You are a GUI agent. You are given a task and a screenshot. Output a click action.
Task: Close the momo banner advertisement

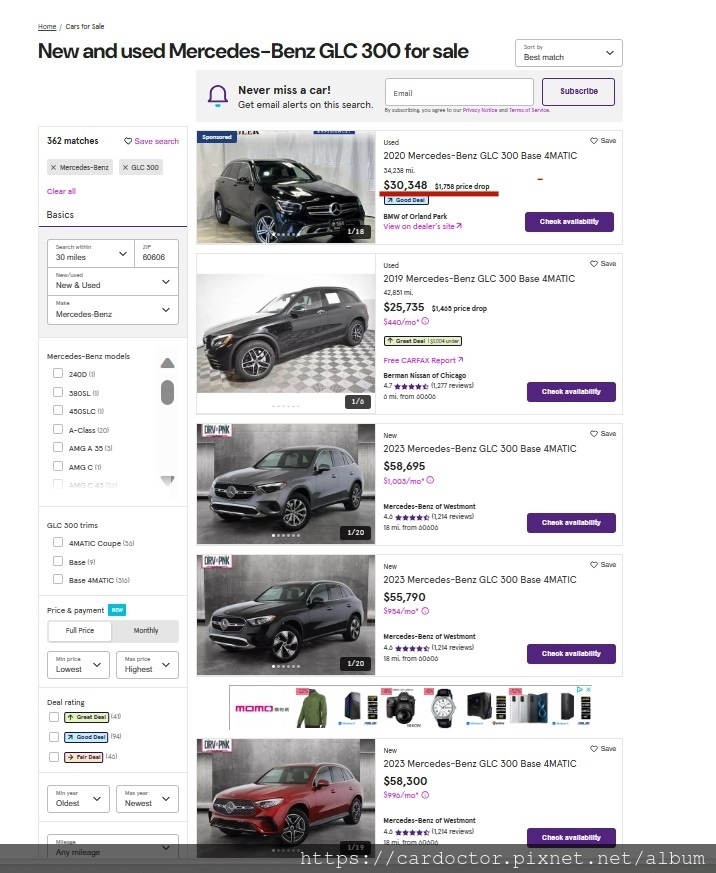pyautogui.click(x=588, y=689)
